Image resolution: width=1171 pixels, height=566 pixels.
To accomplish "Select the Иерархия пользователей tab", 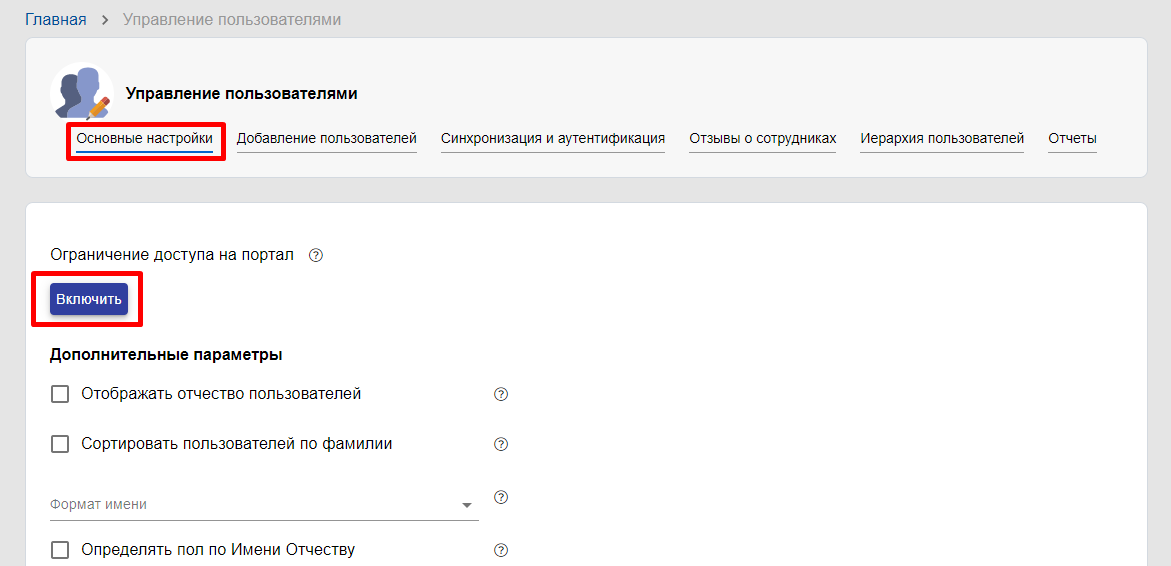I will (x=942, y=139).
